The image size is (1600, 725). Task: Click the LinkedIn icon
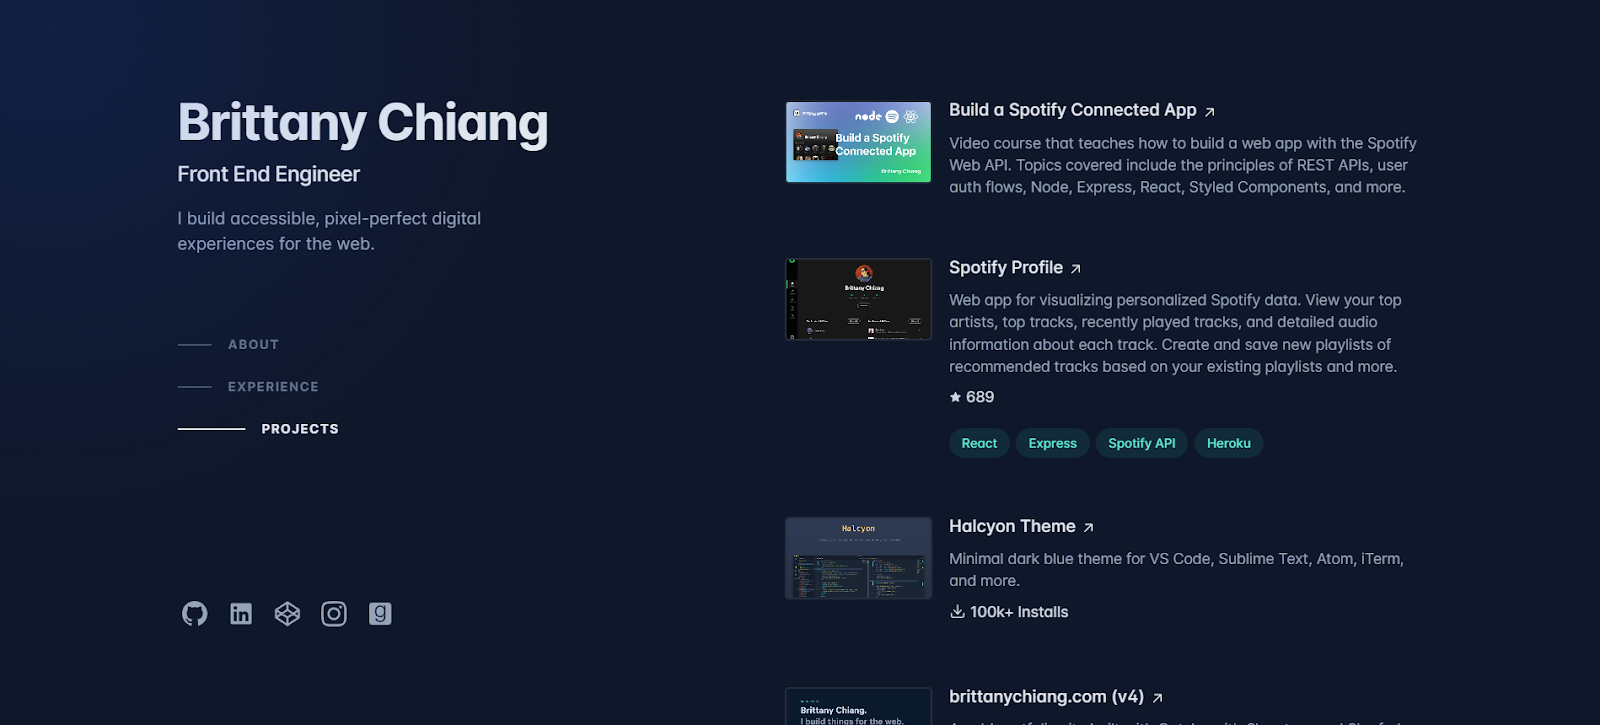pyautogui.click(x=241, y=614)
